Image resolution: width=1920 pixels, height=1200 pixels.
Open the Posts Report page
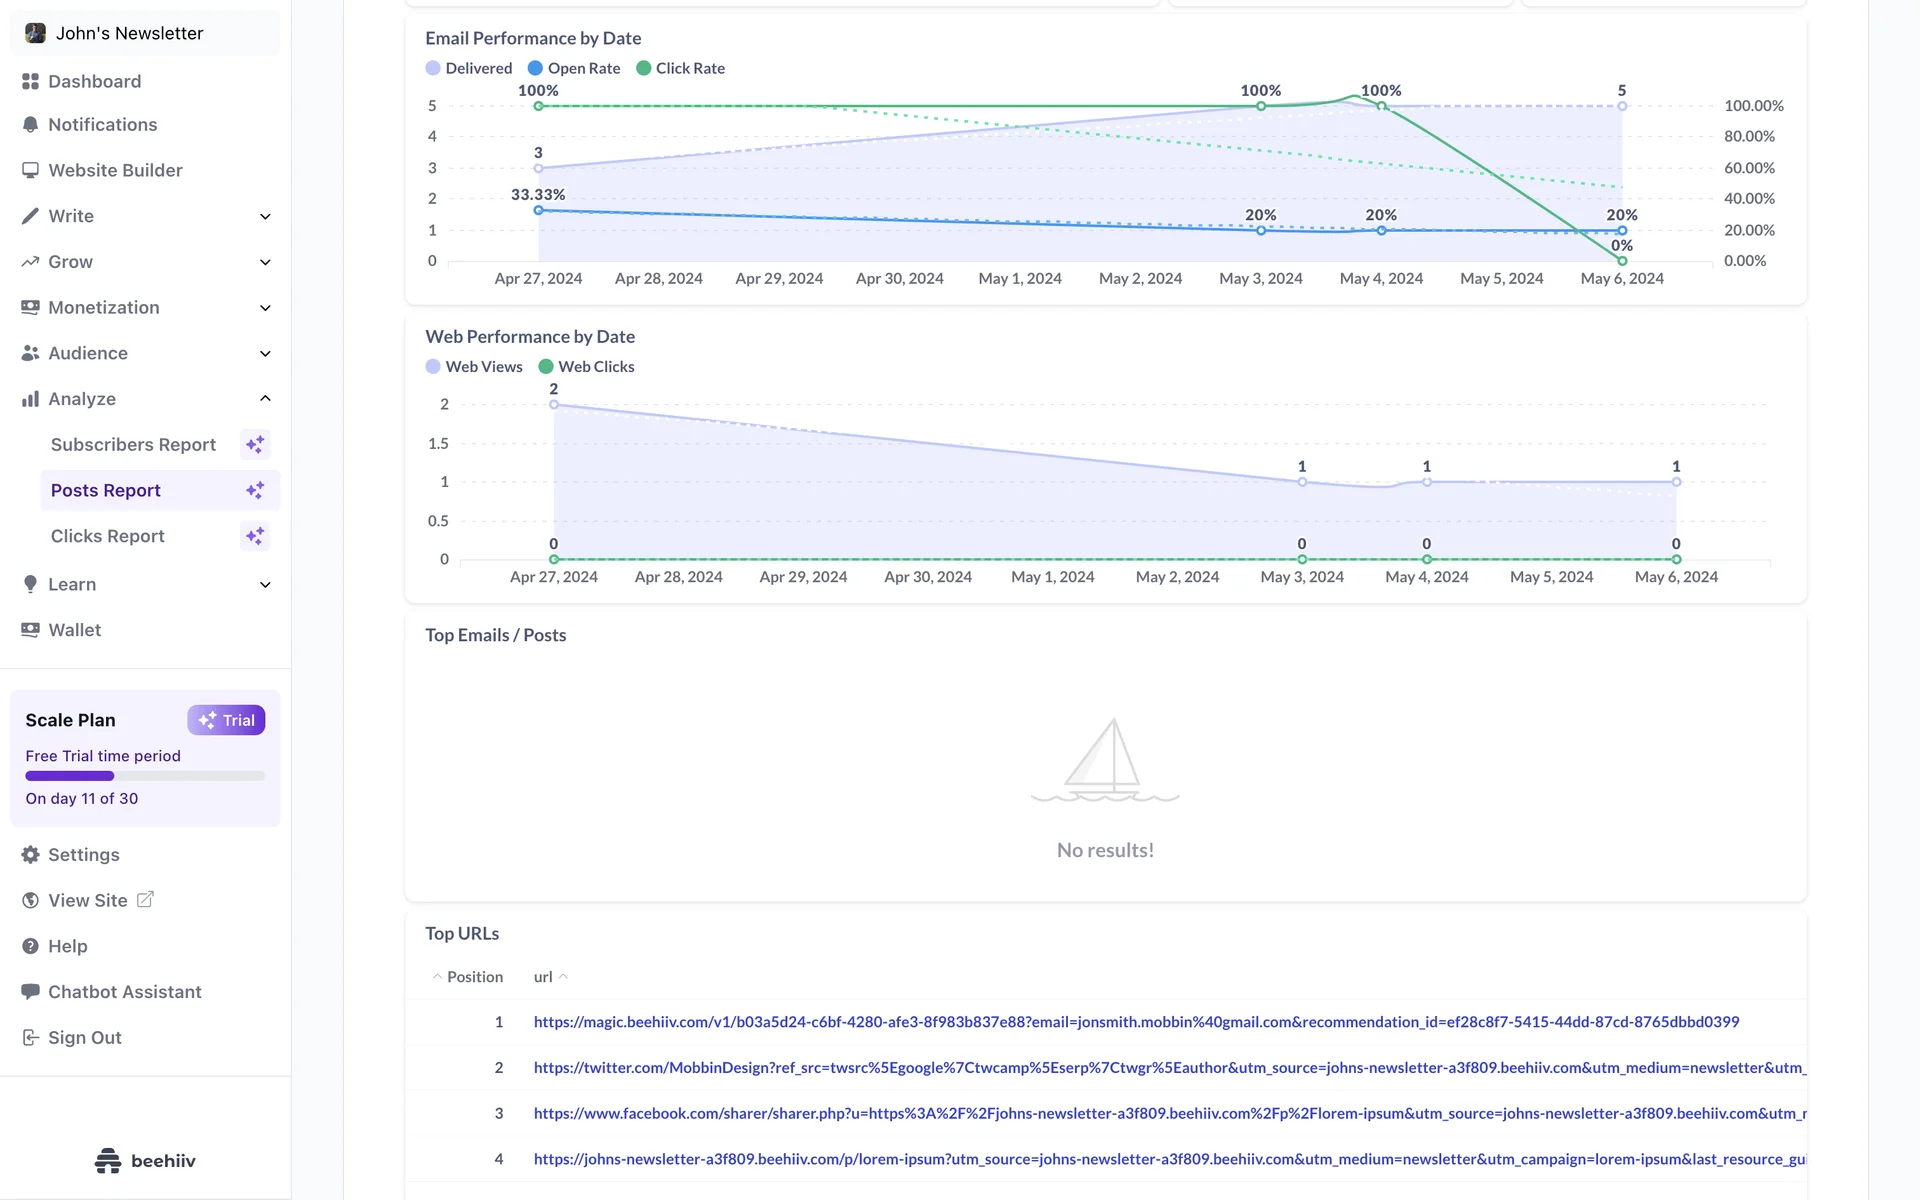pos(106,490)
